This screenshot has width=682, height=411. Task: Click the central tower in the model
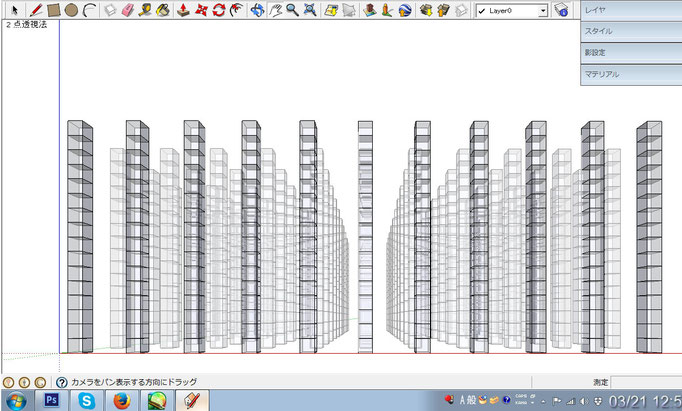pyautogui.click(x=365, y=237)
